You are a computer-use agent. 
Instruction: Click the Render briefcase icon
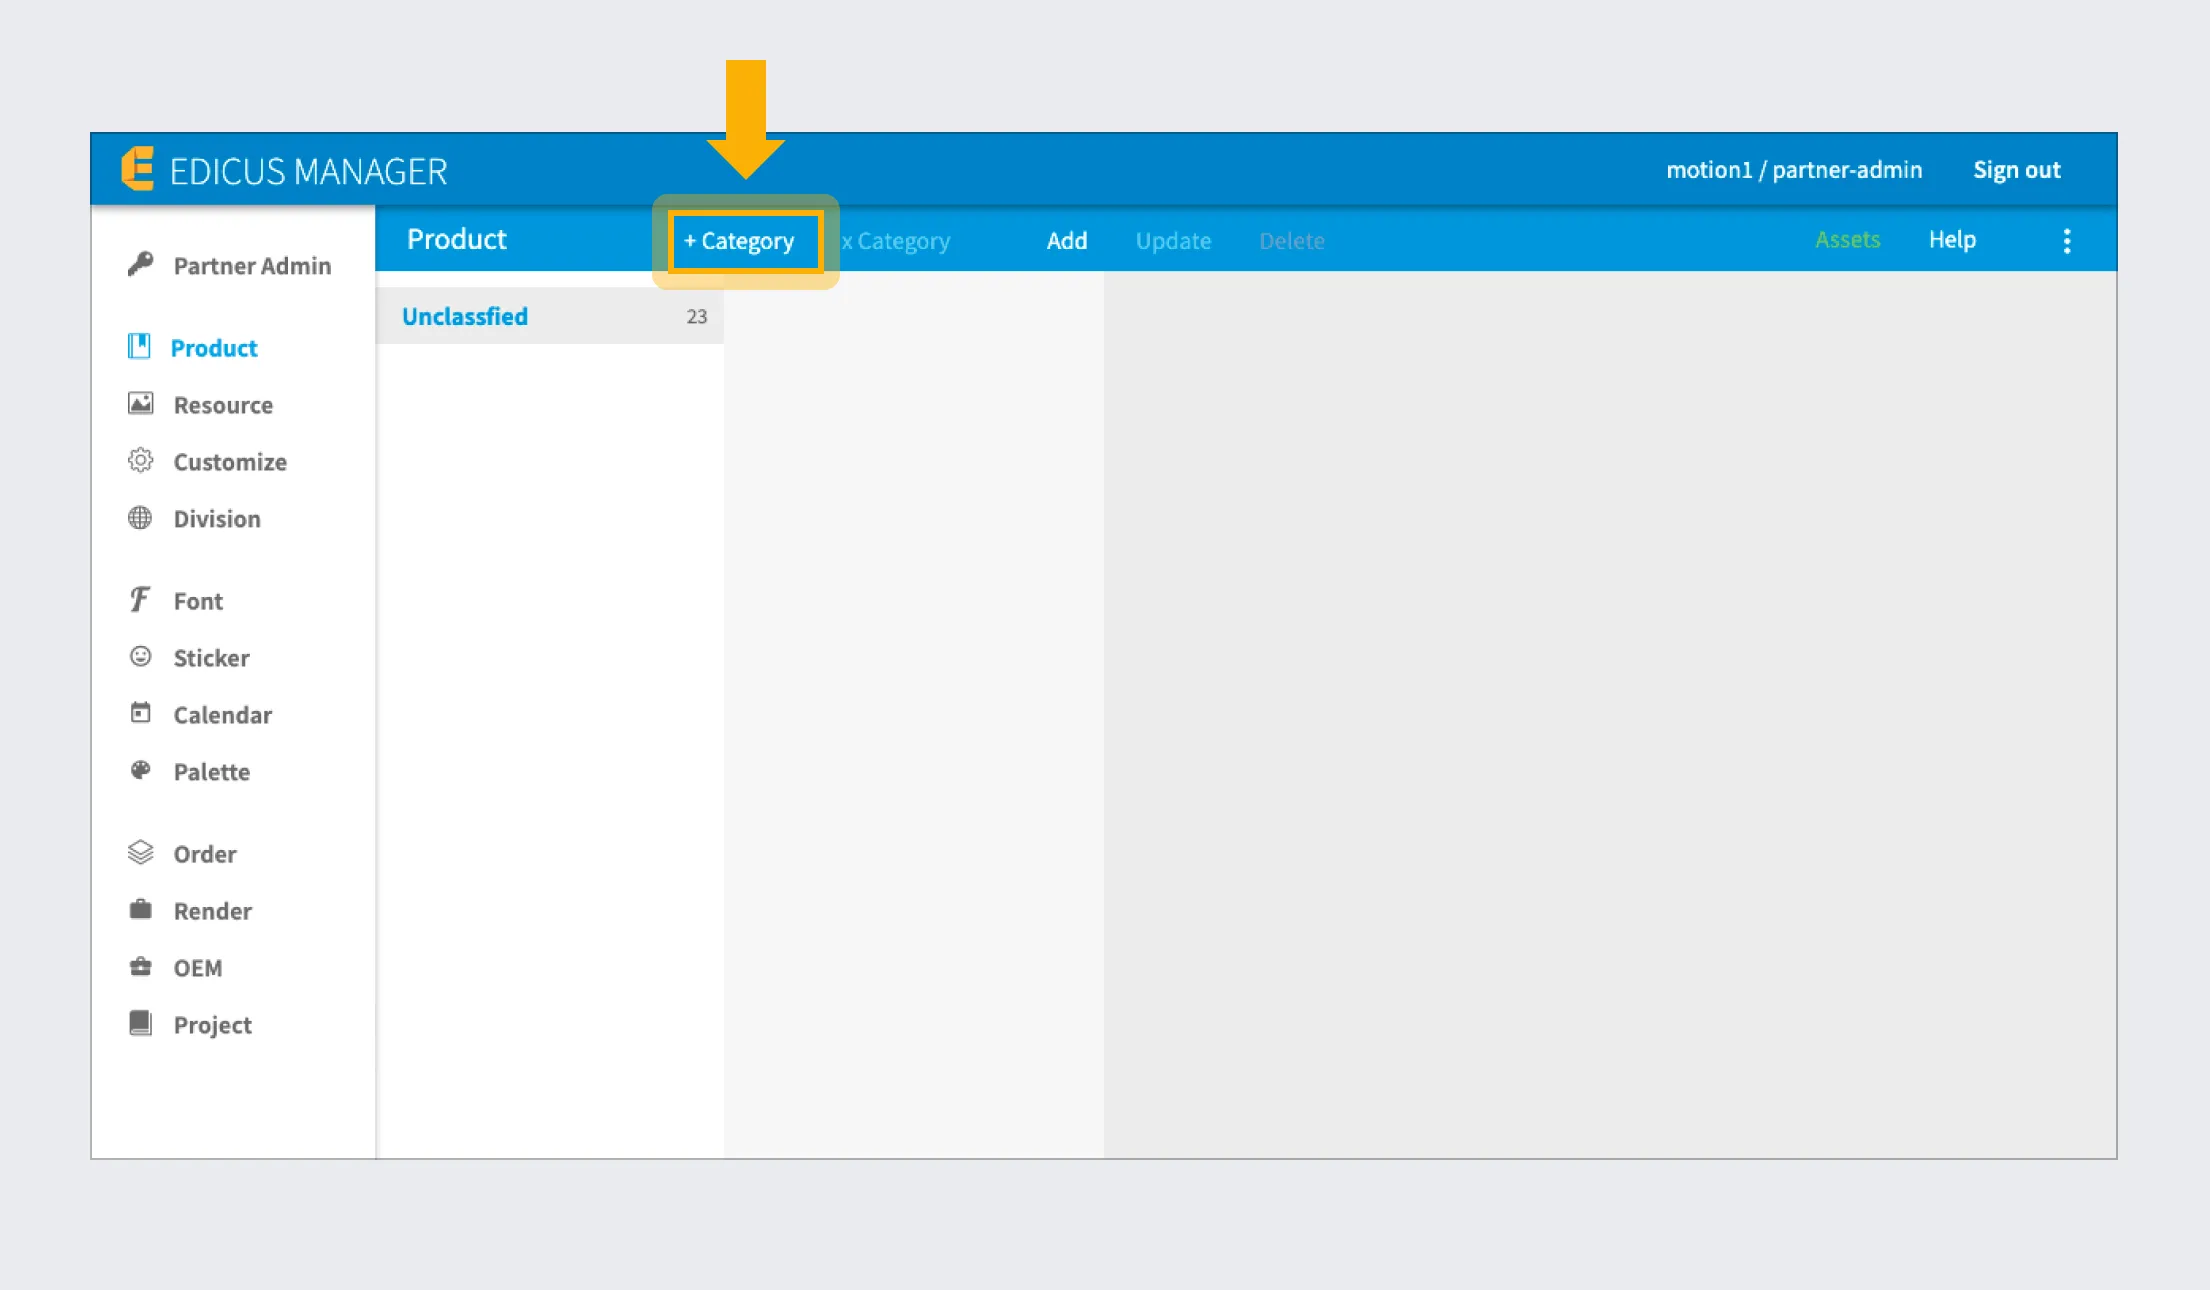tap(140, 909)
